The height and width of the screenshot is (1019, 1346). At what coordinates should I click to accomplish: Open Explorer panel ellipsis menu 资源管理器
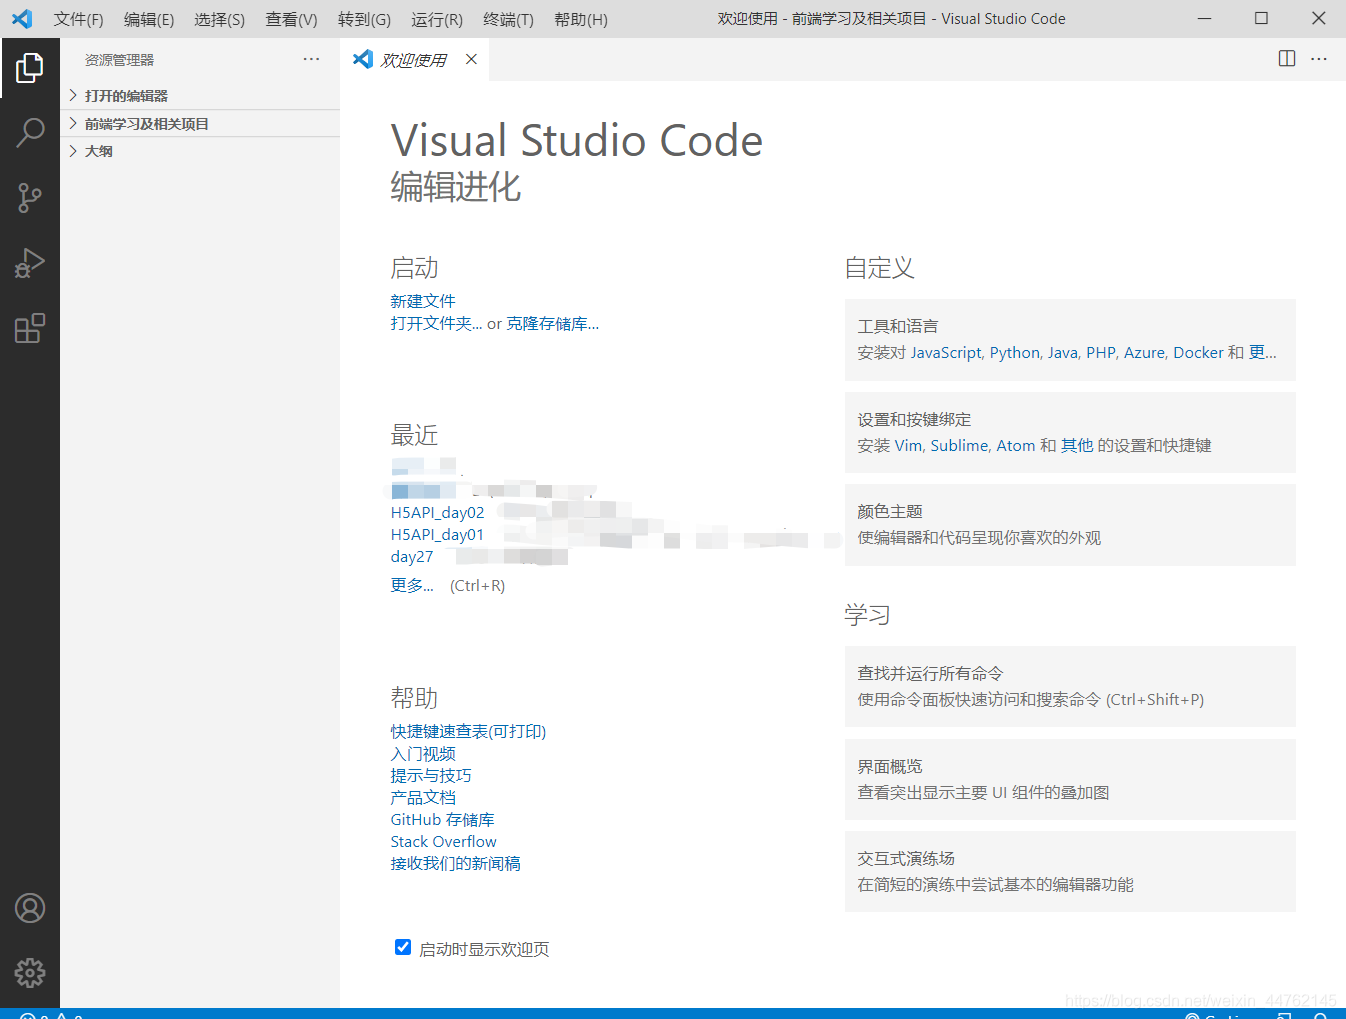[311, 59]
